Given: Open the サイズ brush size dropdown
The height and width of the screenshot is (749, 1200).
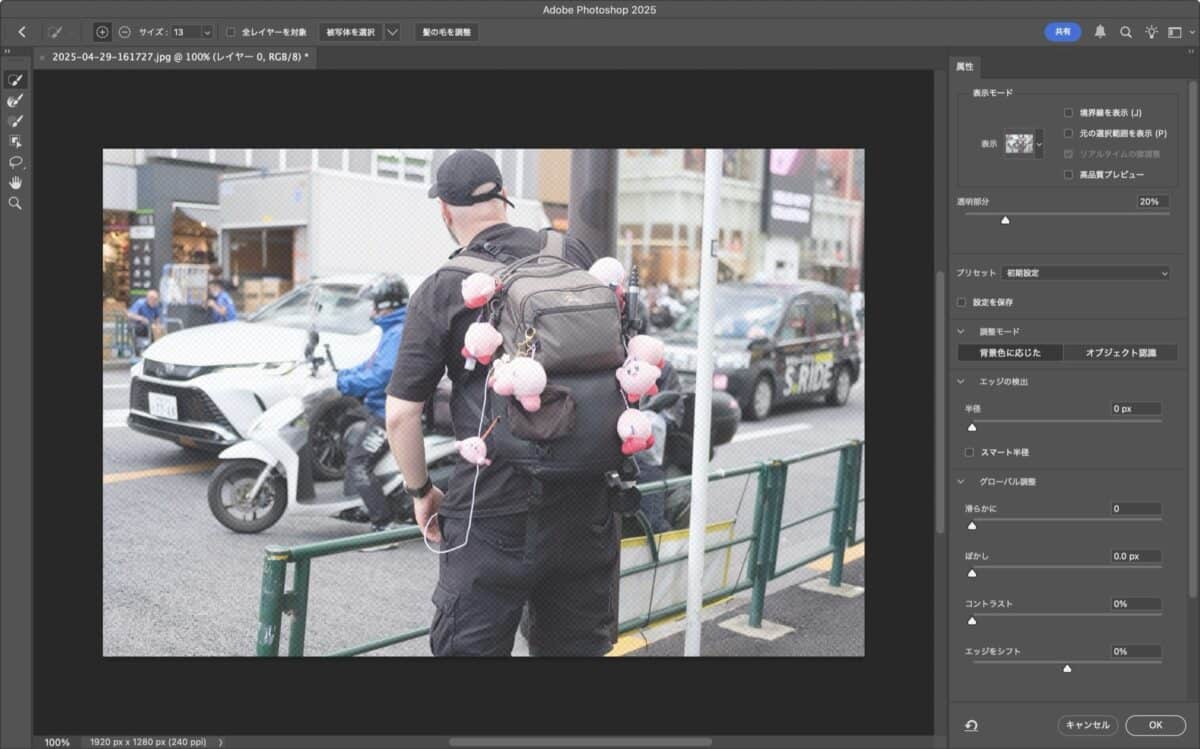Looking at the screenshot, I should 207,32.
